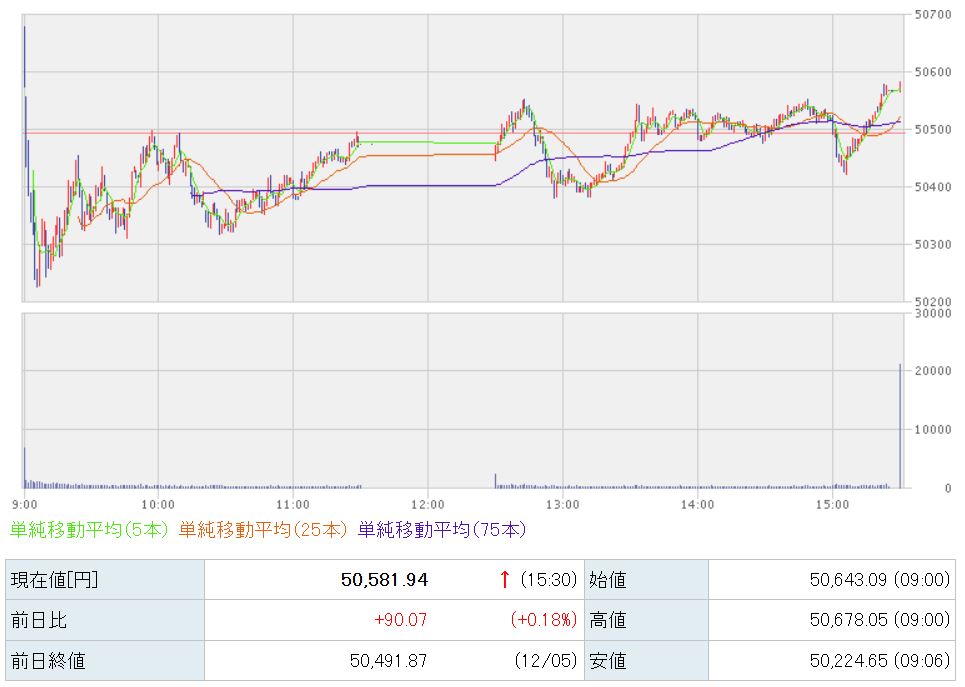Click the red up arrow beside 15:30
Screen dimensions: 965x687
[x=505, y=579]
